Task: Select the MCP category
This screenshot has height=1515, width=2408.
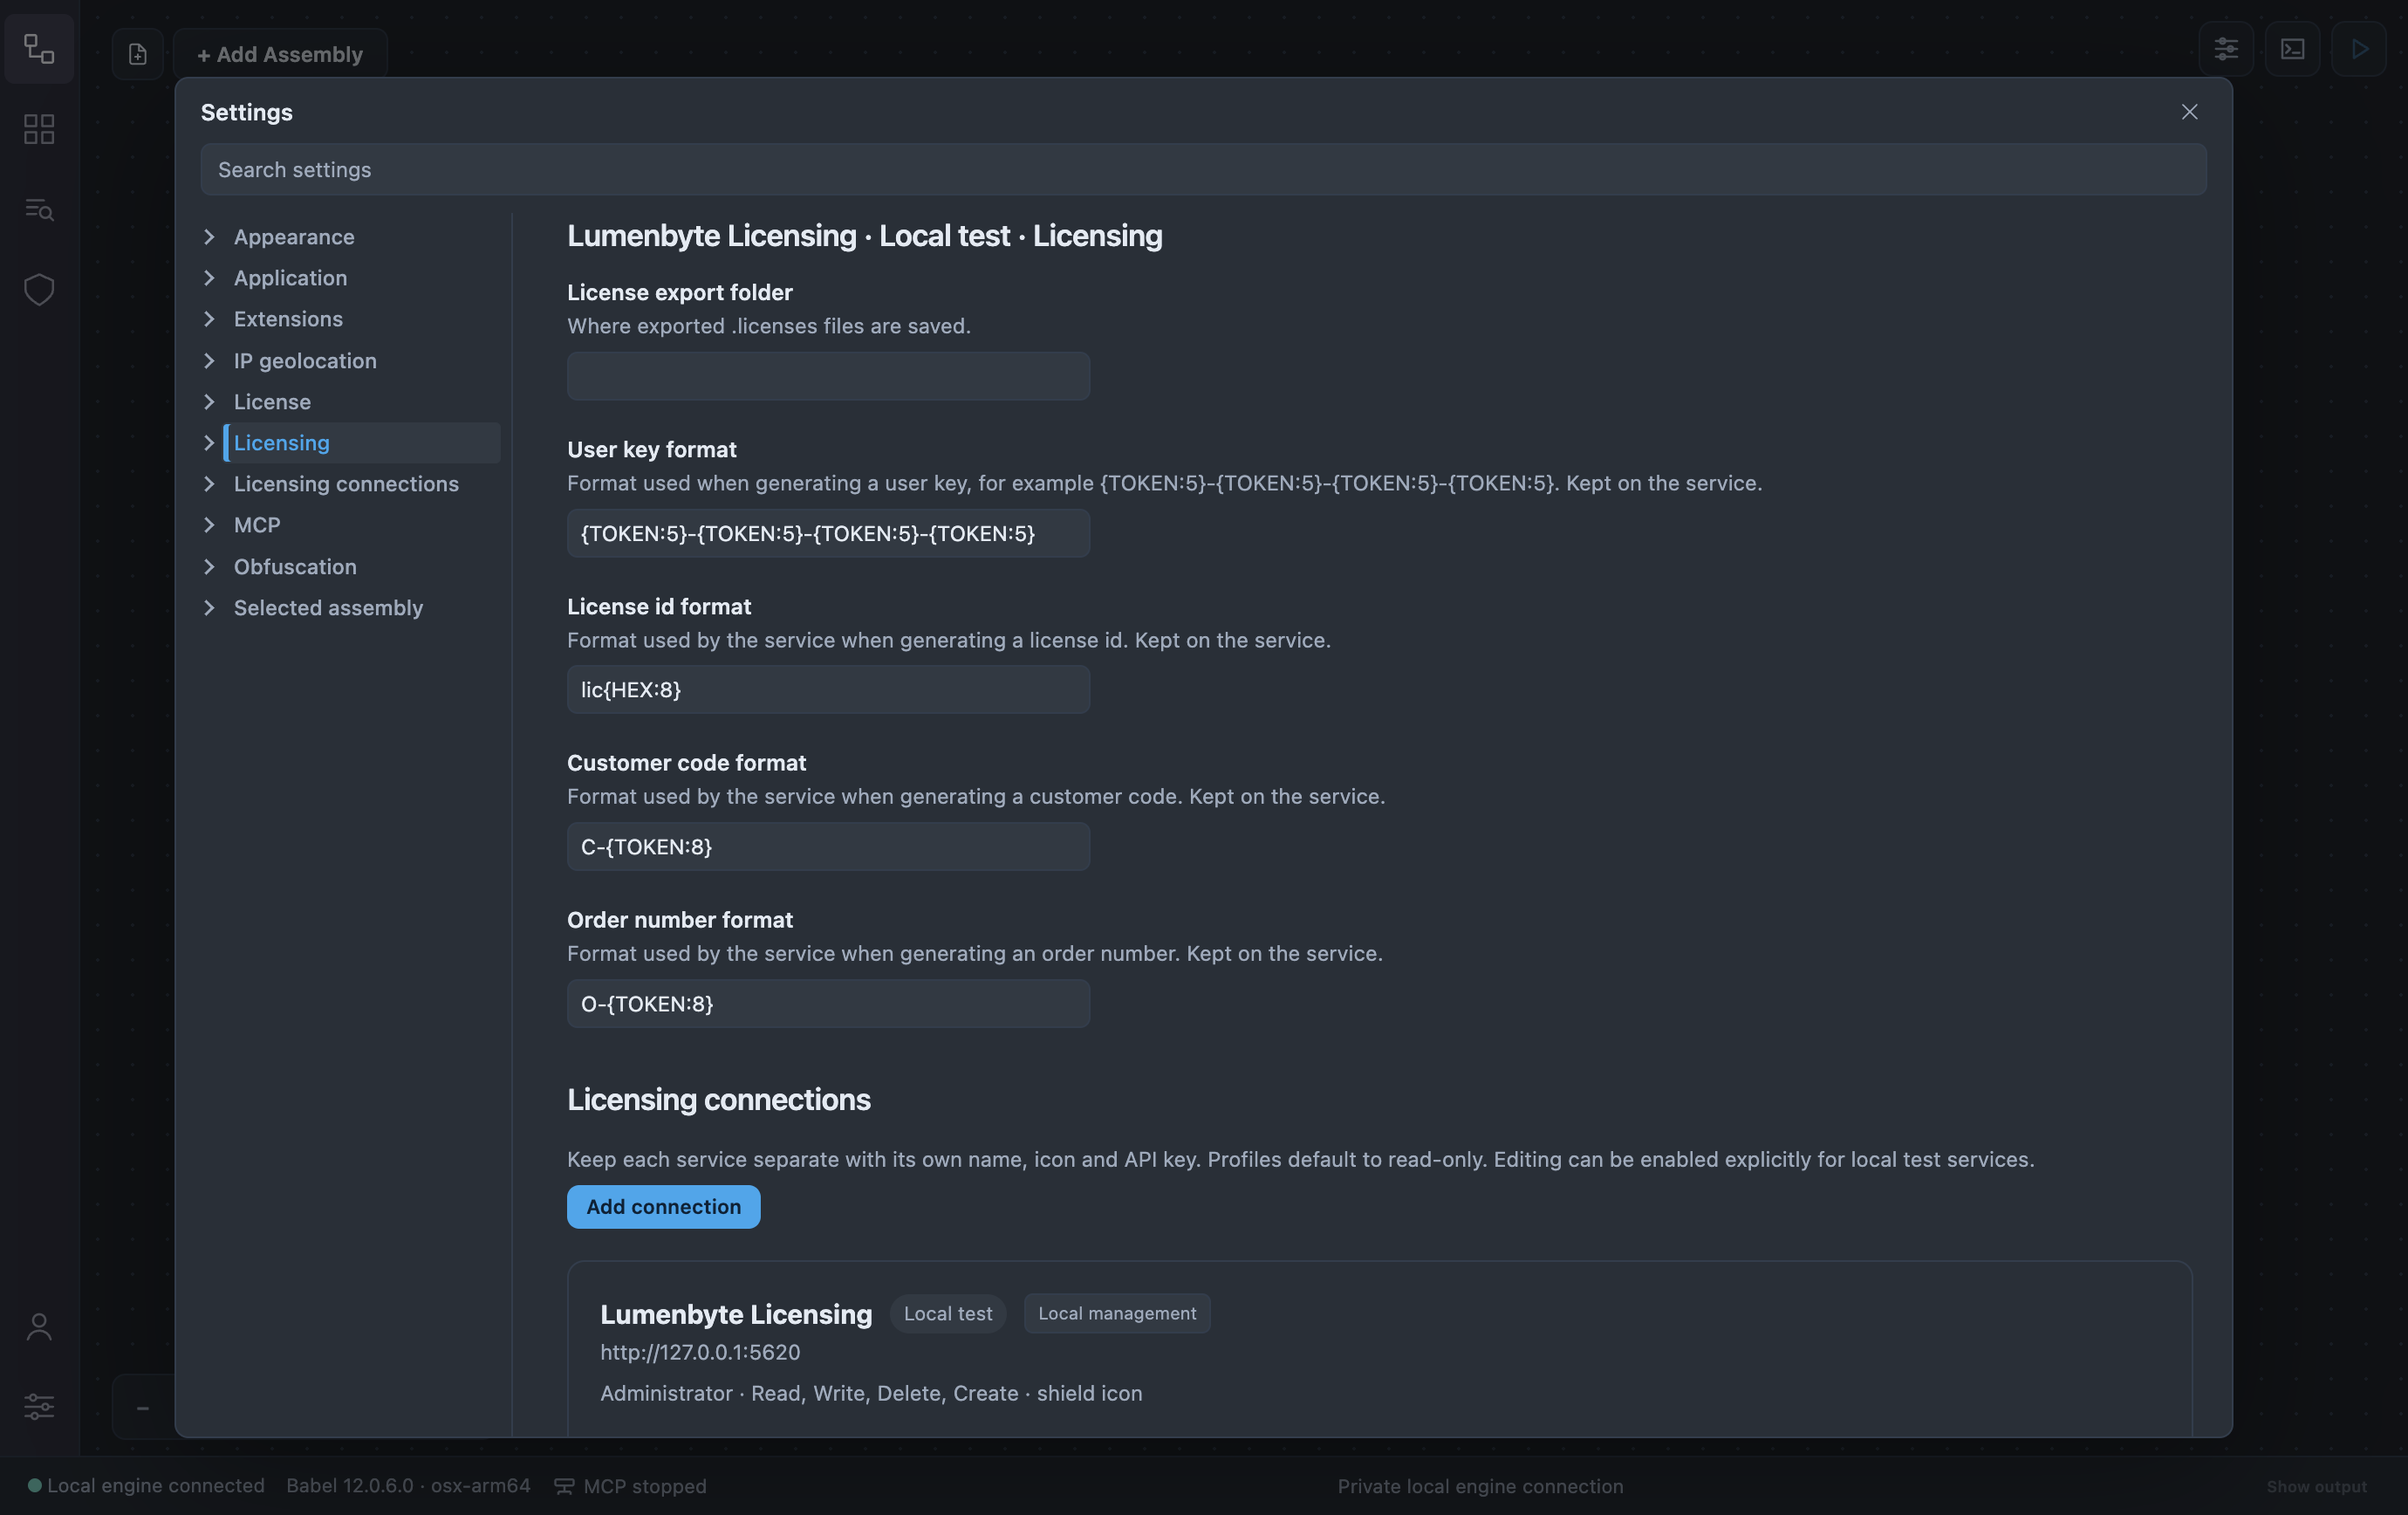Action: [257, 525]
